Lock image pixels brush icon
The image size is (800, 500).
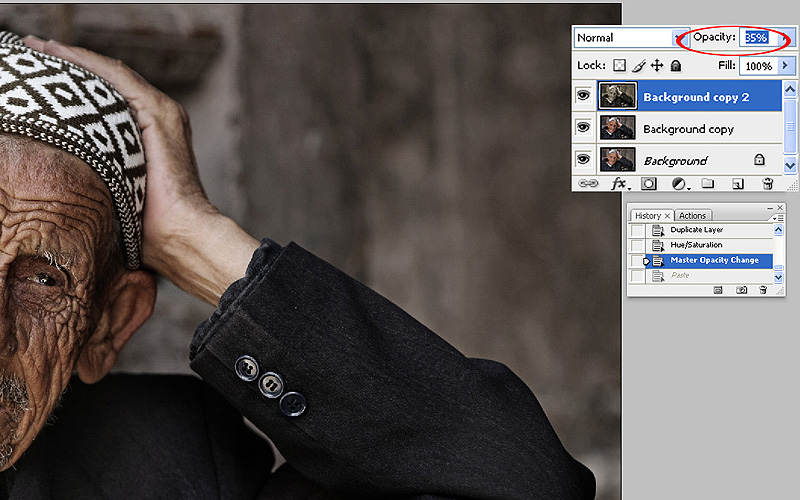pyautogui.click(x=638, y=66)
